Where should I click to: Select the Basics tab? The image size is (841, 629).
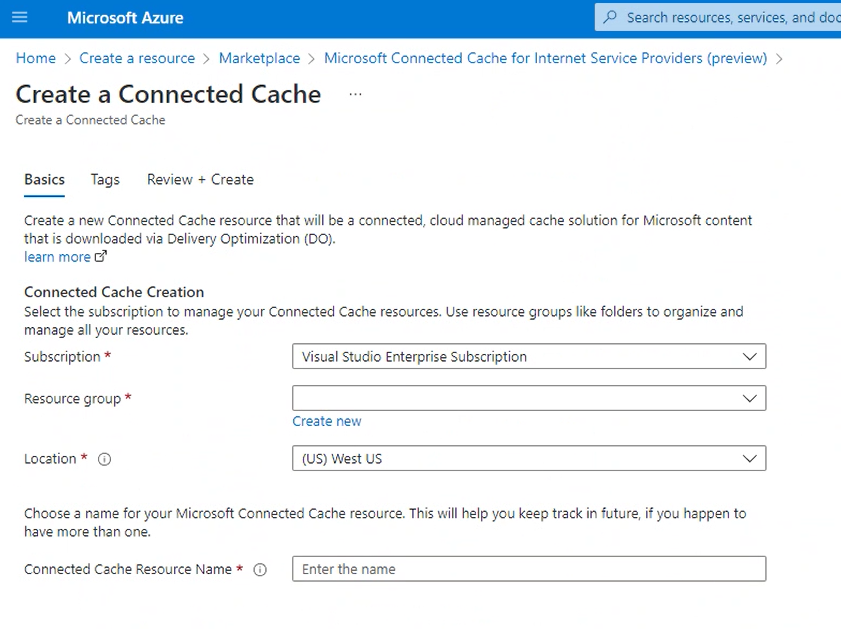click(x=44, y=180)
